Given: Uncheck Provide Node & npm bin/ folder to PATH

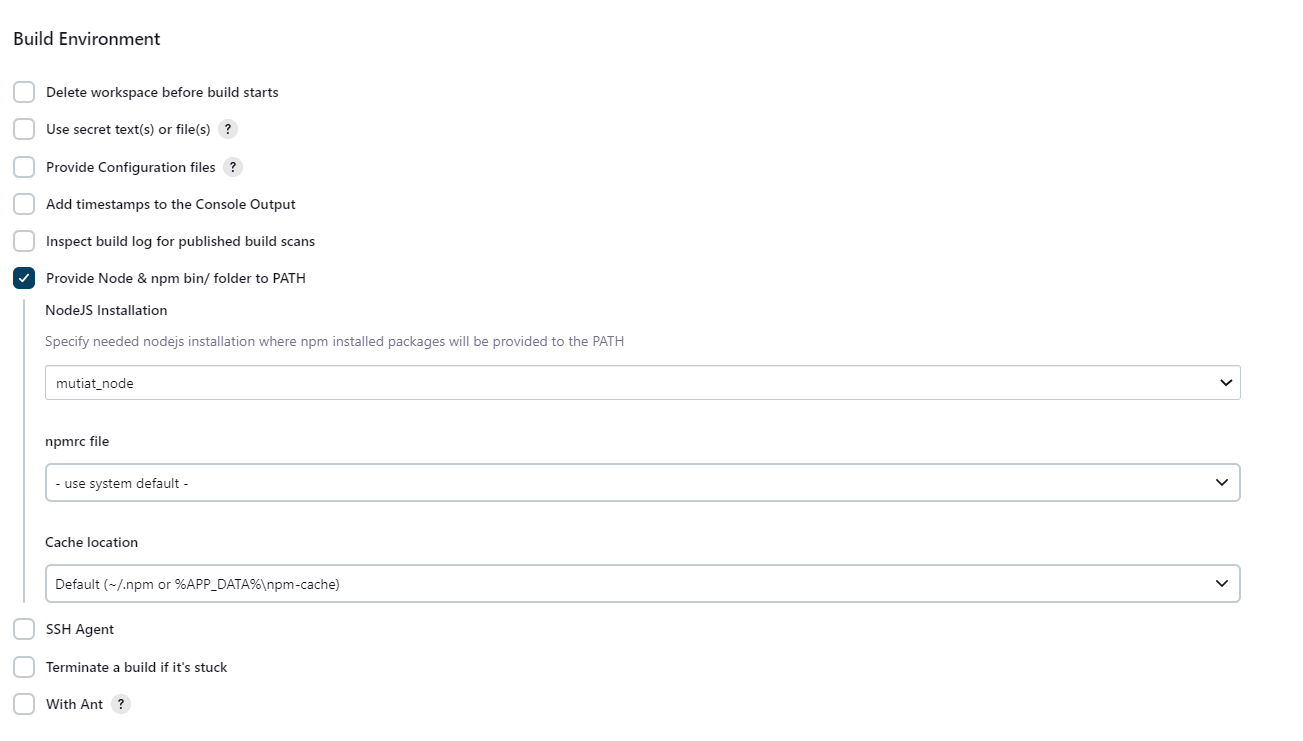Looking at the screenshot, I should point(24,278).
